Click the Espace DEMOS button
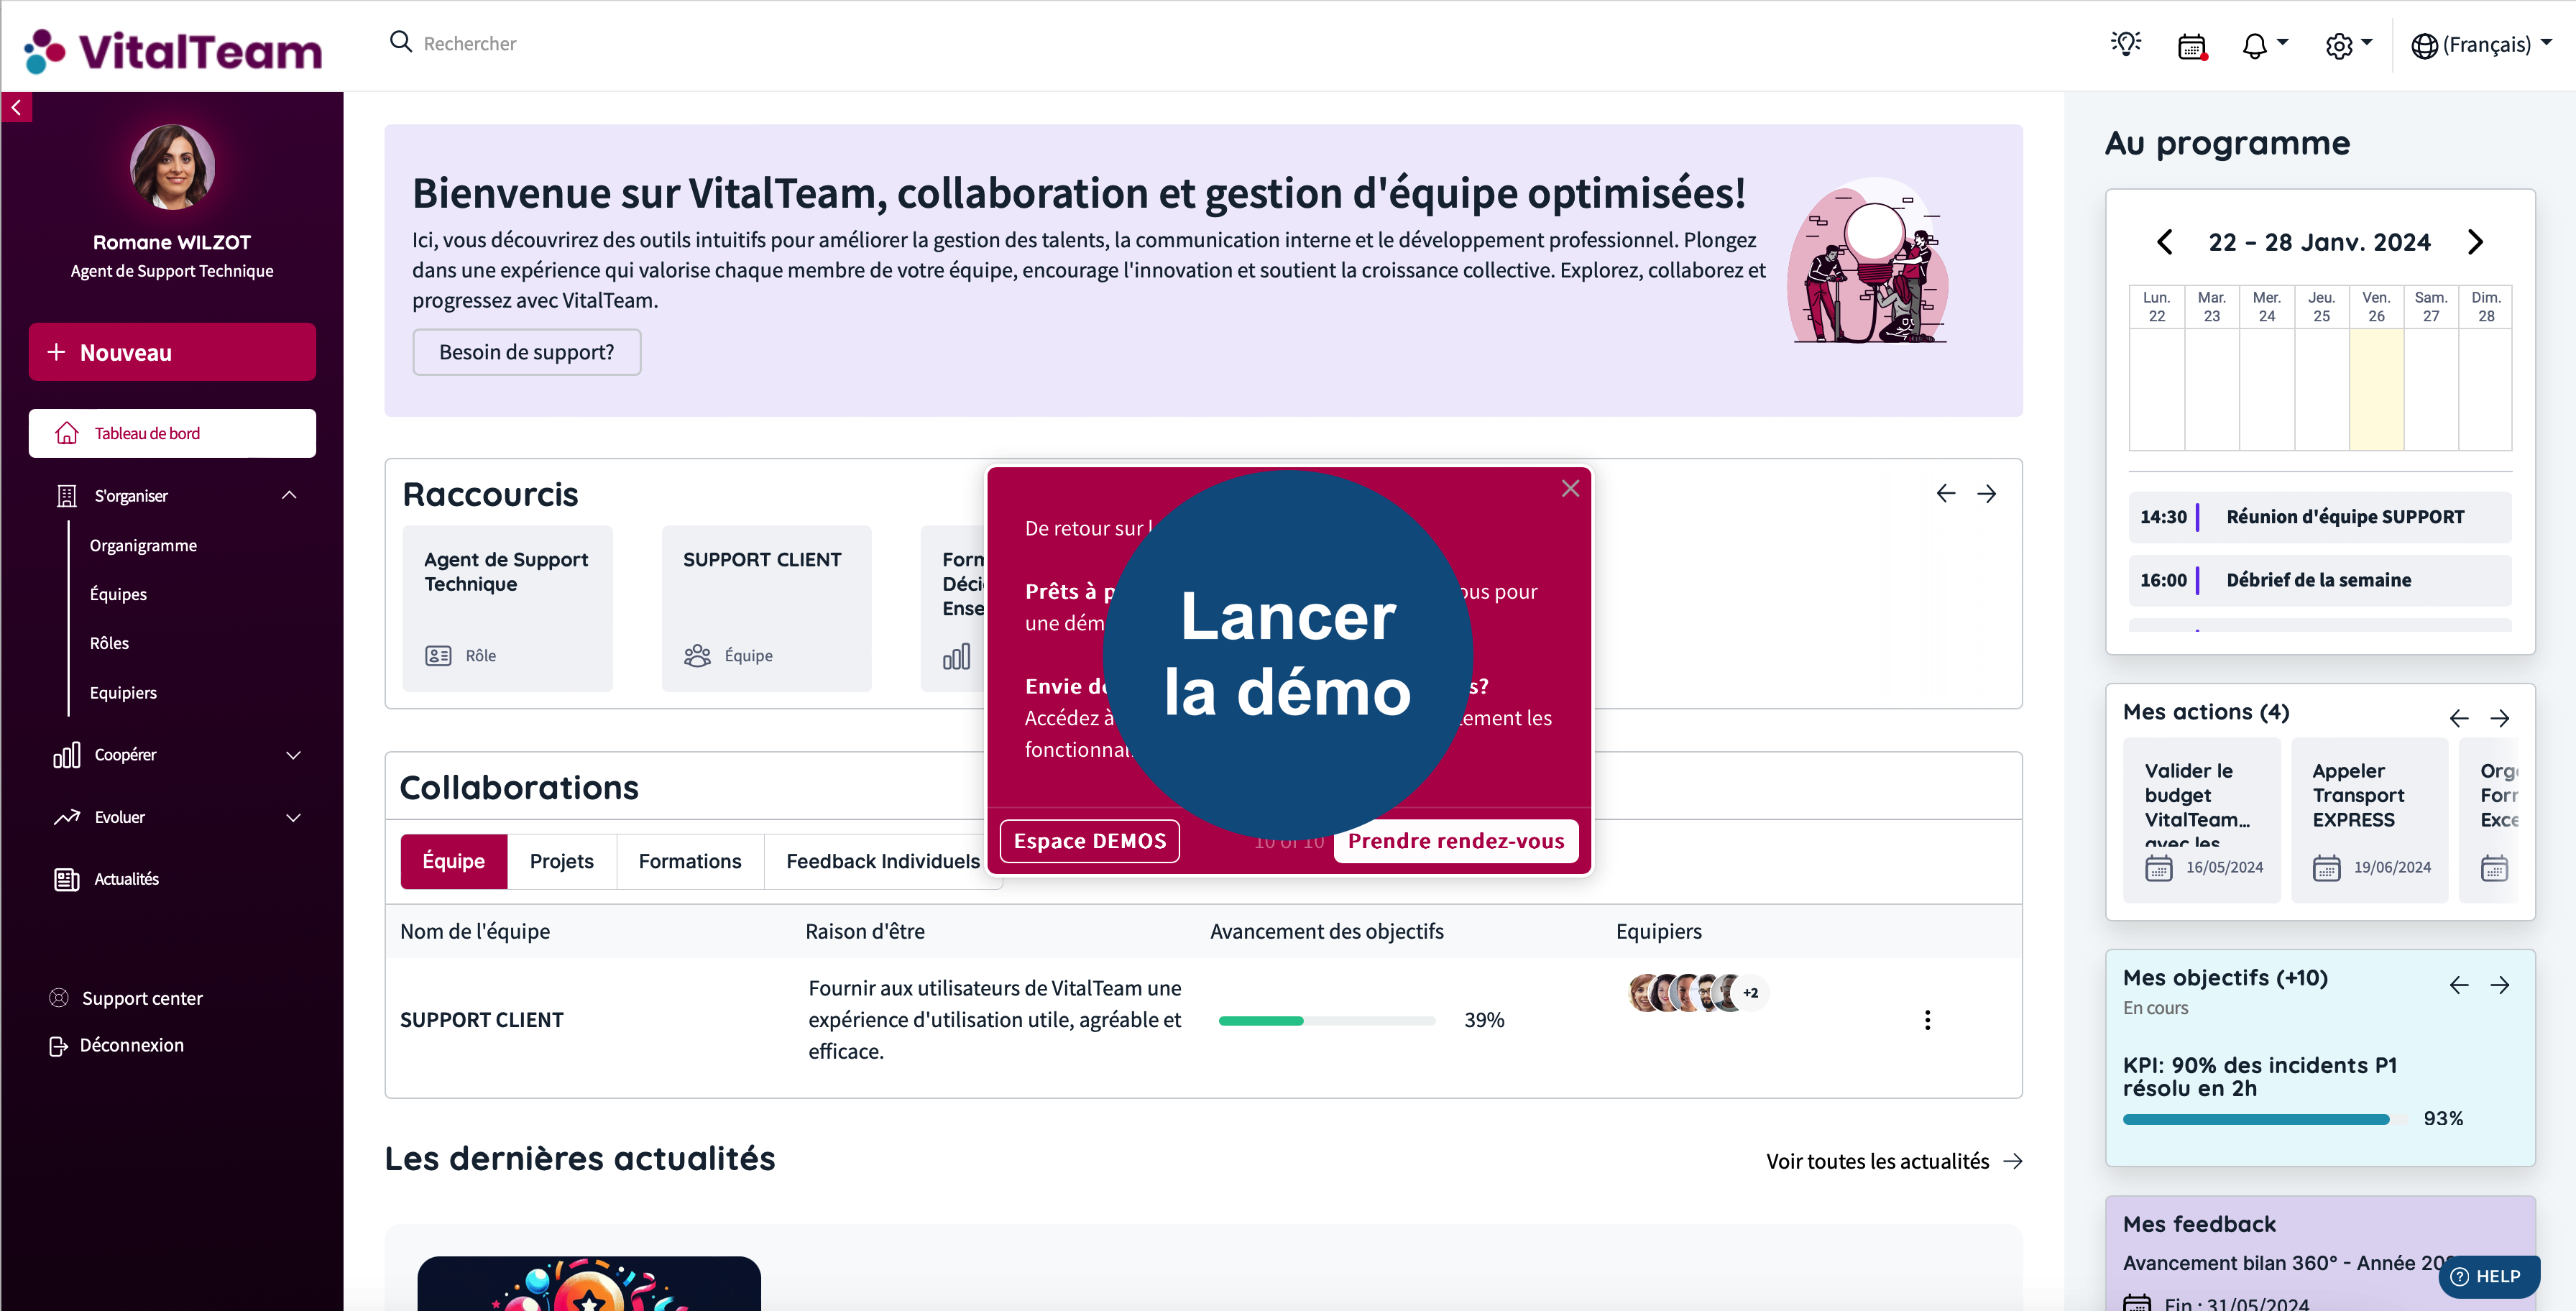The width and height of the screenshot is (2576, 1311). [x=1090, y=839]
